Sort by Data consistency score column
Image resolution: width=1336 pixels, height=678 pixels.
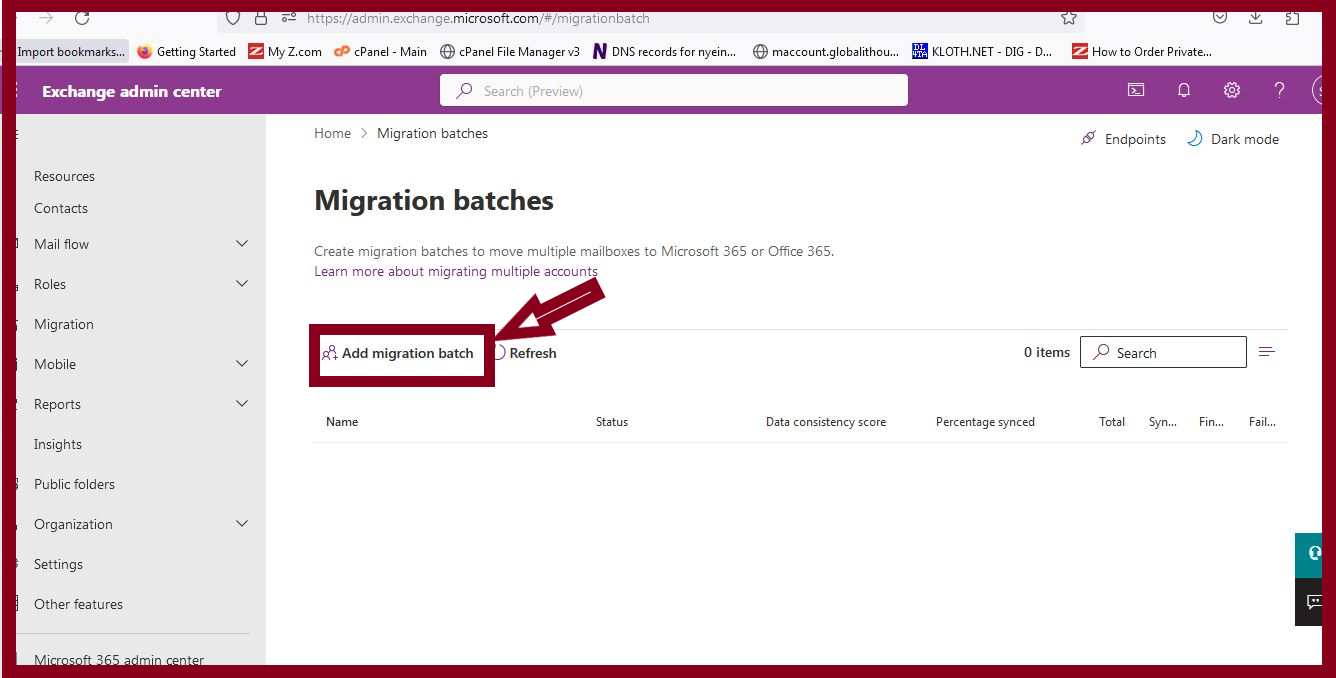click(x=826, y=422)
